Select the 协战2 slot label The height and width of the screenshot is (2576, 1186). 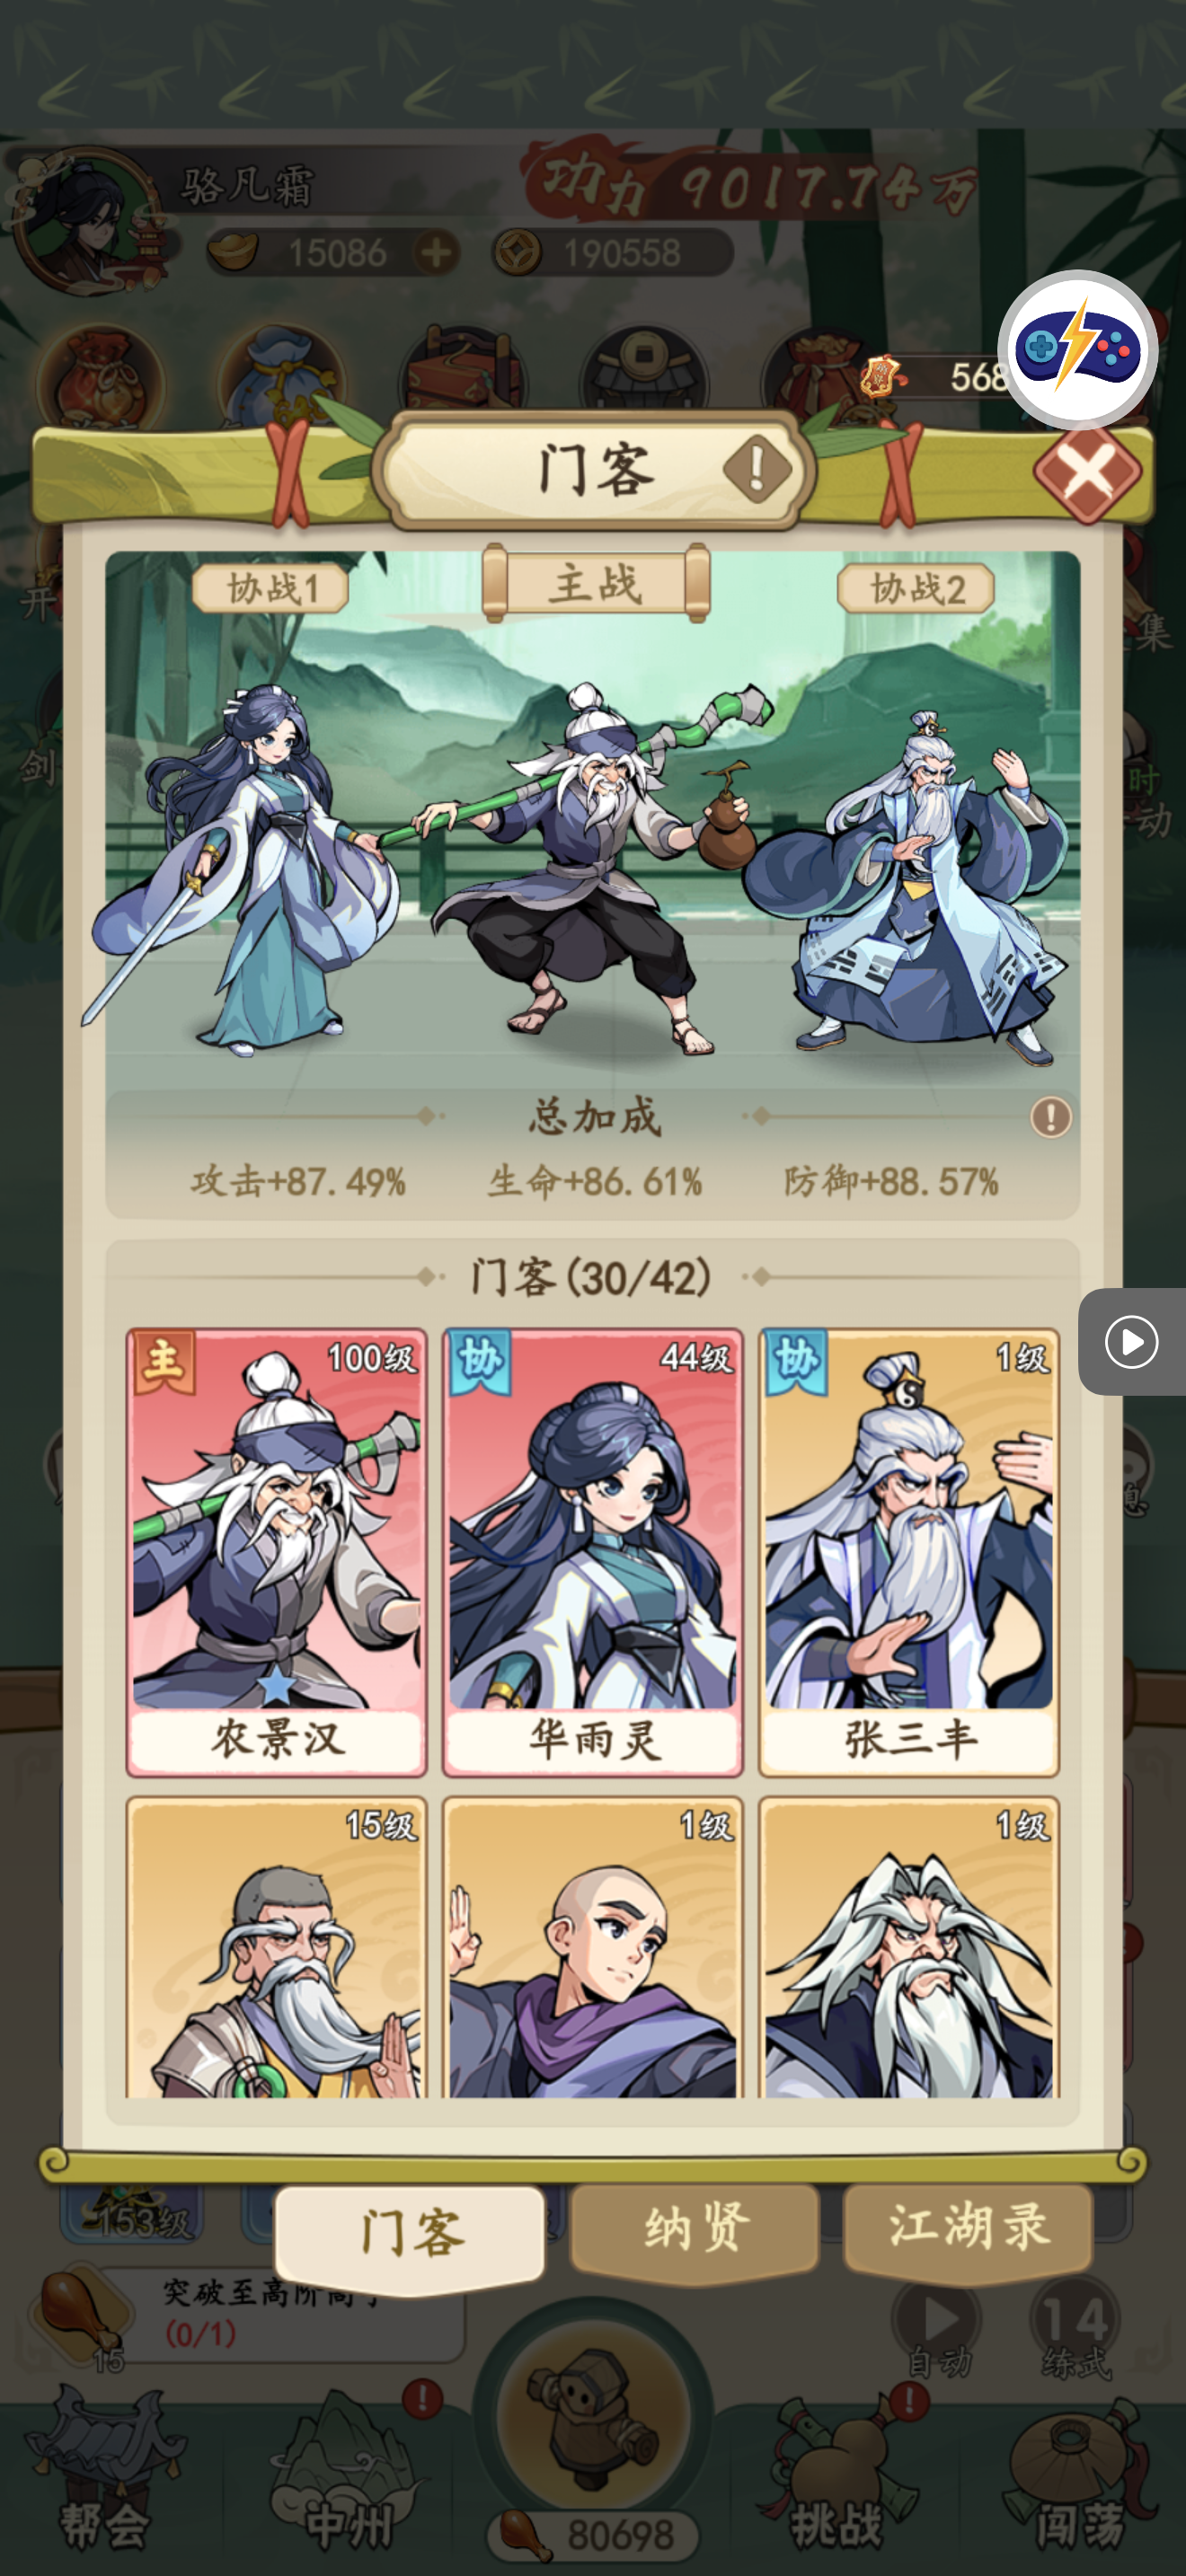click(916, 588)
